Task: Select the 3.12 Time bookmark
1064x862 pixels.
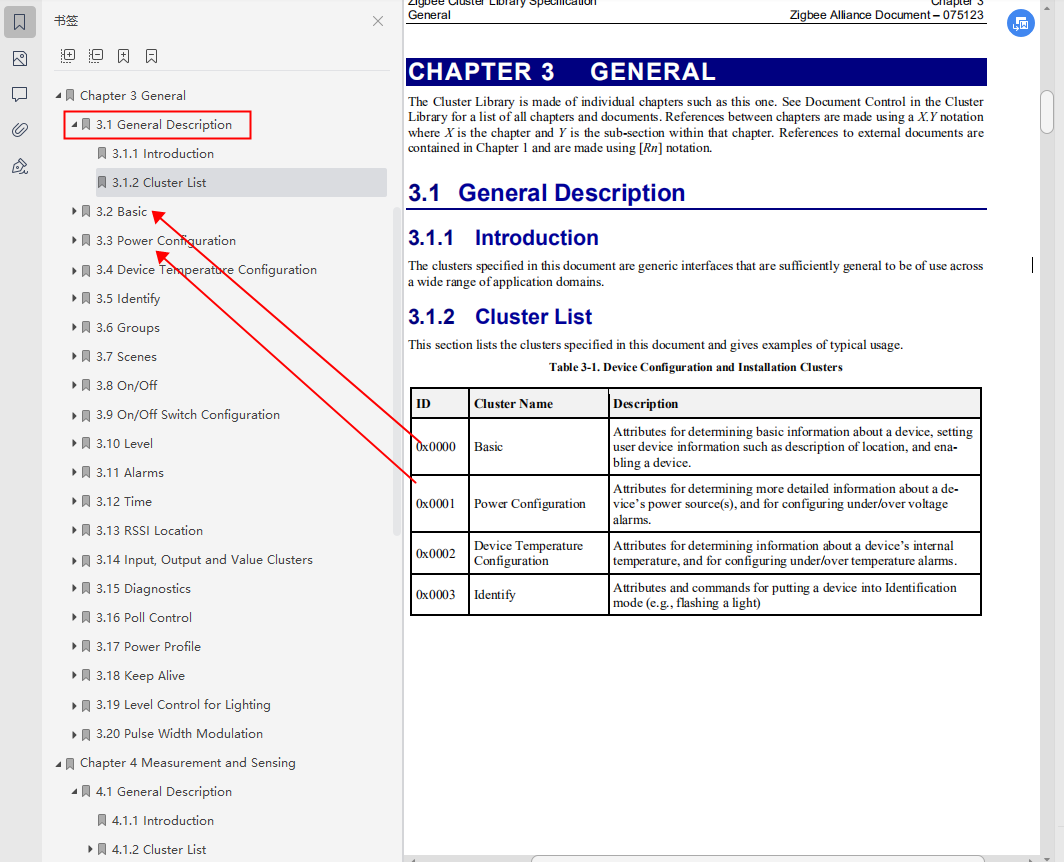Action: tap(125, 501)
